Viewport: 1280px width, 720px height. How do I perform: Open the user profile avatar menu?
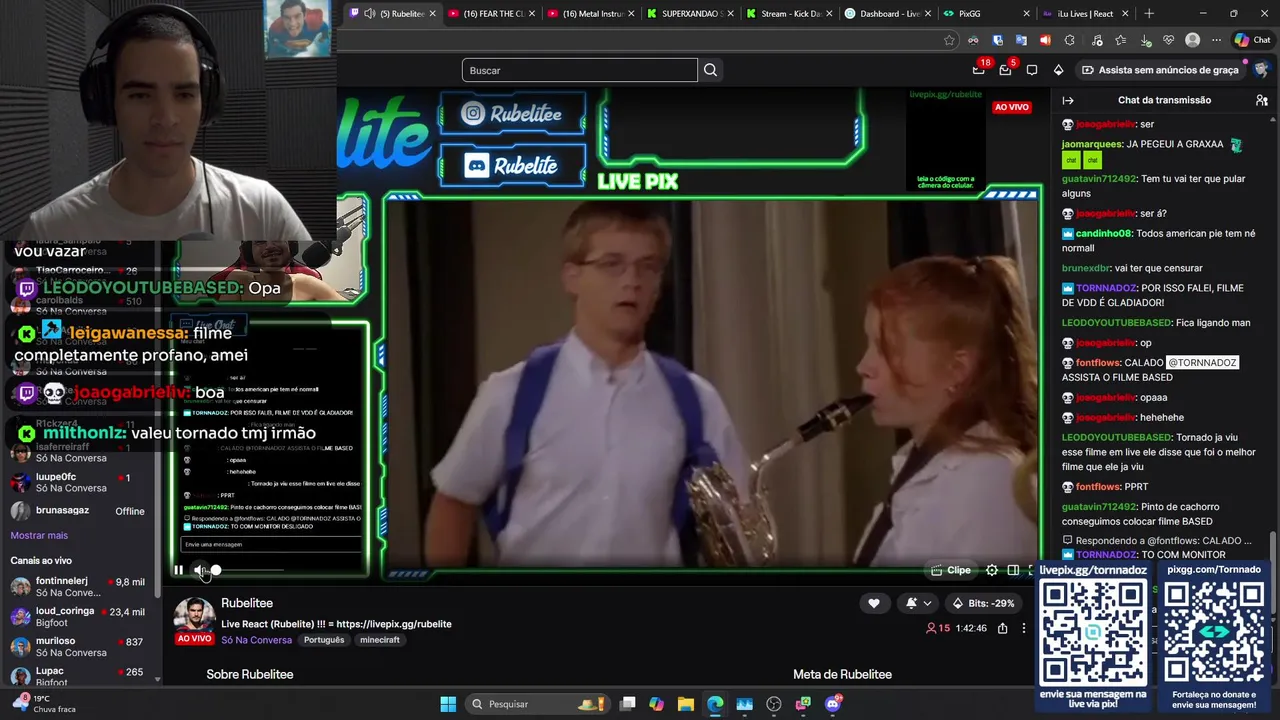tap(1261, 70)
